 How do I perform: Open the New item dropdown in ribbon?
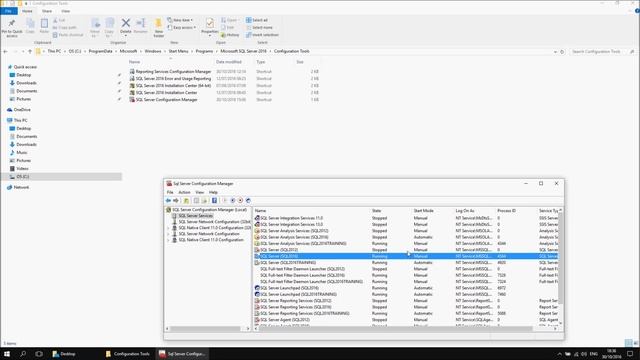click(x=180, y=20)
